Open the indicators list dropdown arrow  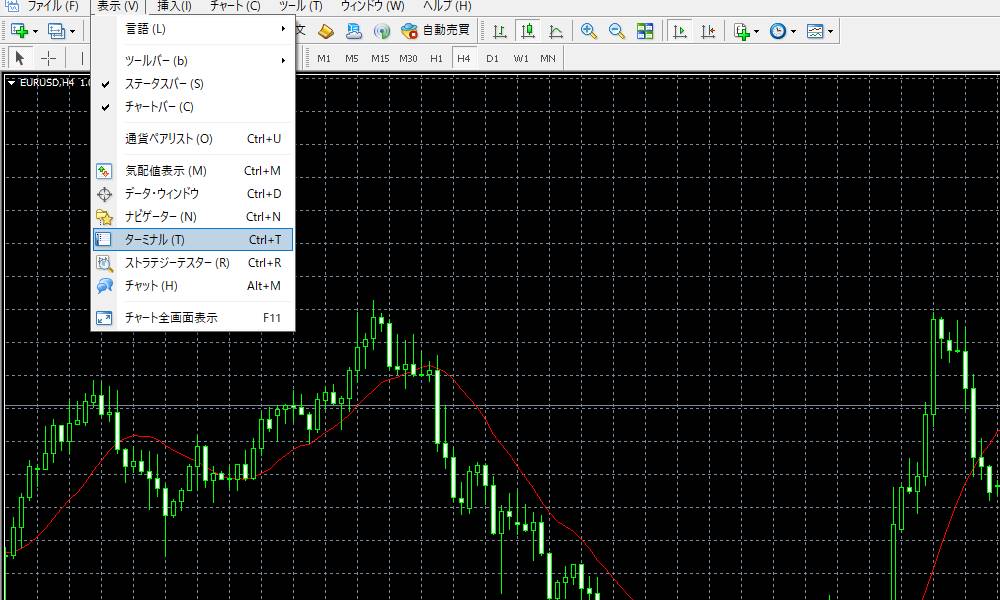[x=757, y=32]
